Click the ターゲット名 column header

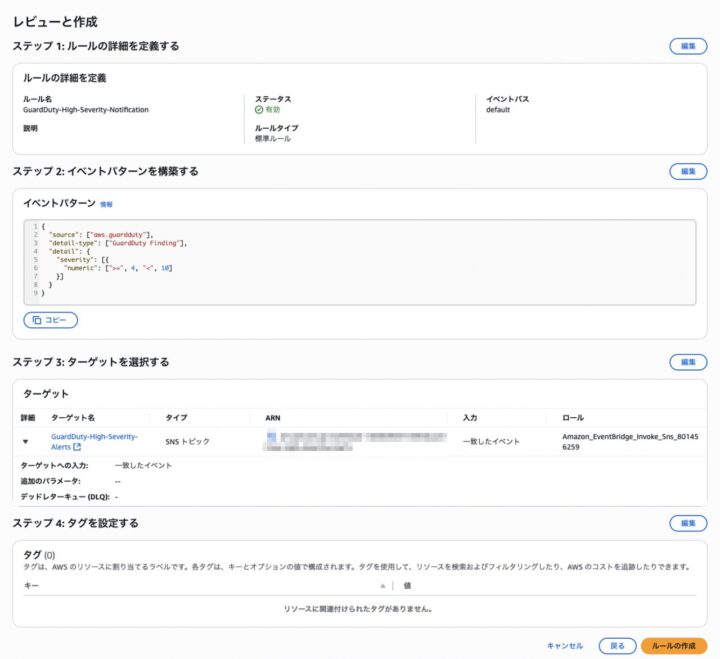pyautogui.click(x=73, y=417)
